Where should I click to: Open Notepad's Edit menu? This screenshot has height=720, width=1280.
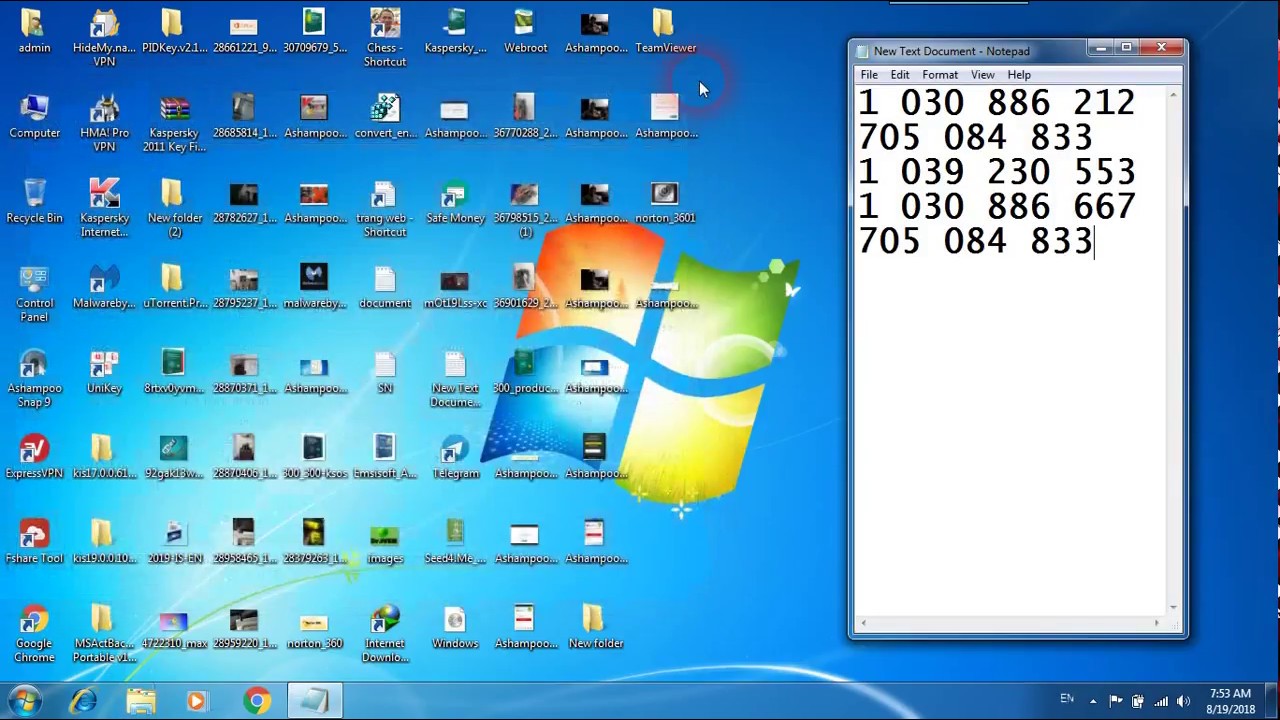pos(900,75)
